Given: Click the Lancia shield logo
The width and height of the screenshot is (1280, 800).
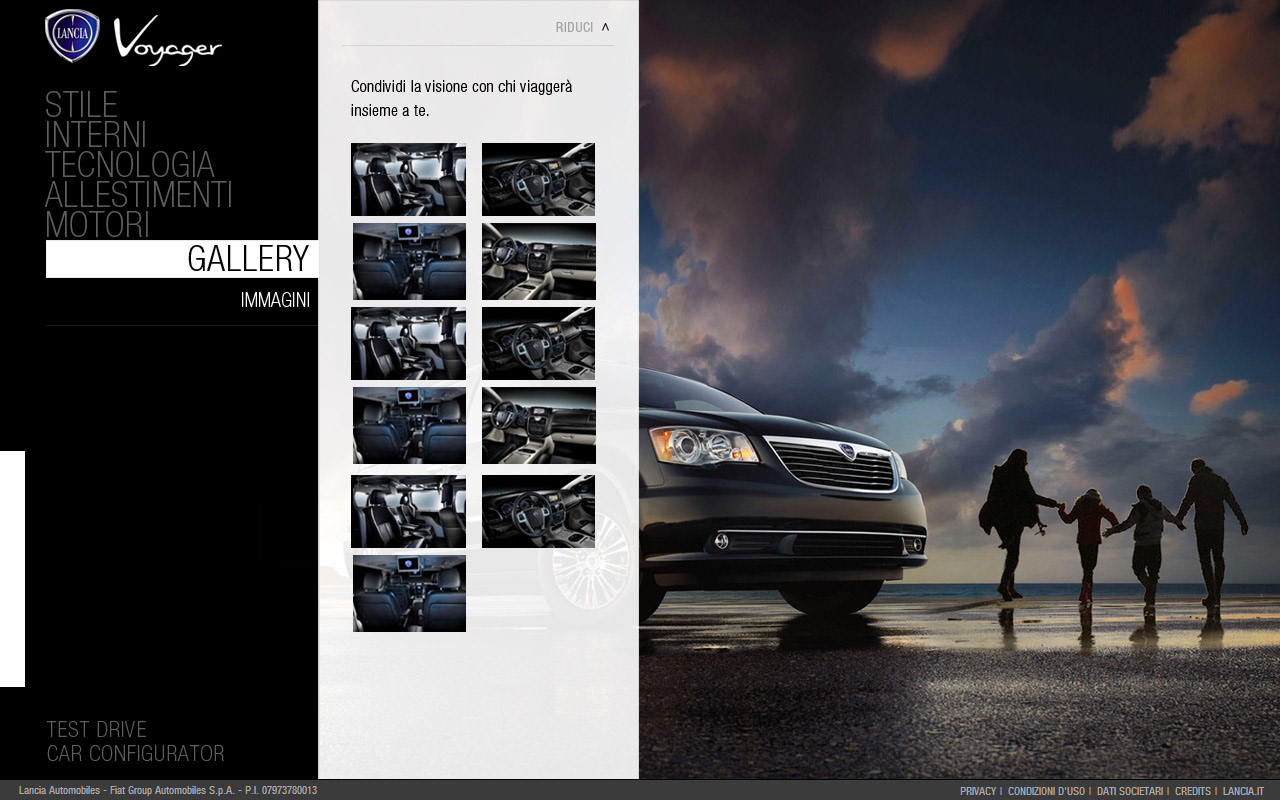Looking at the screenshot, I should 73,36.
